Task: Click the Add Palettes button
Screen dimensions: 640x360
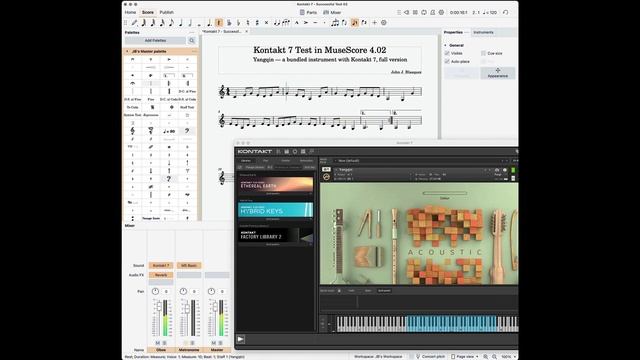Action: (156, 40)
